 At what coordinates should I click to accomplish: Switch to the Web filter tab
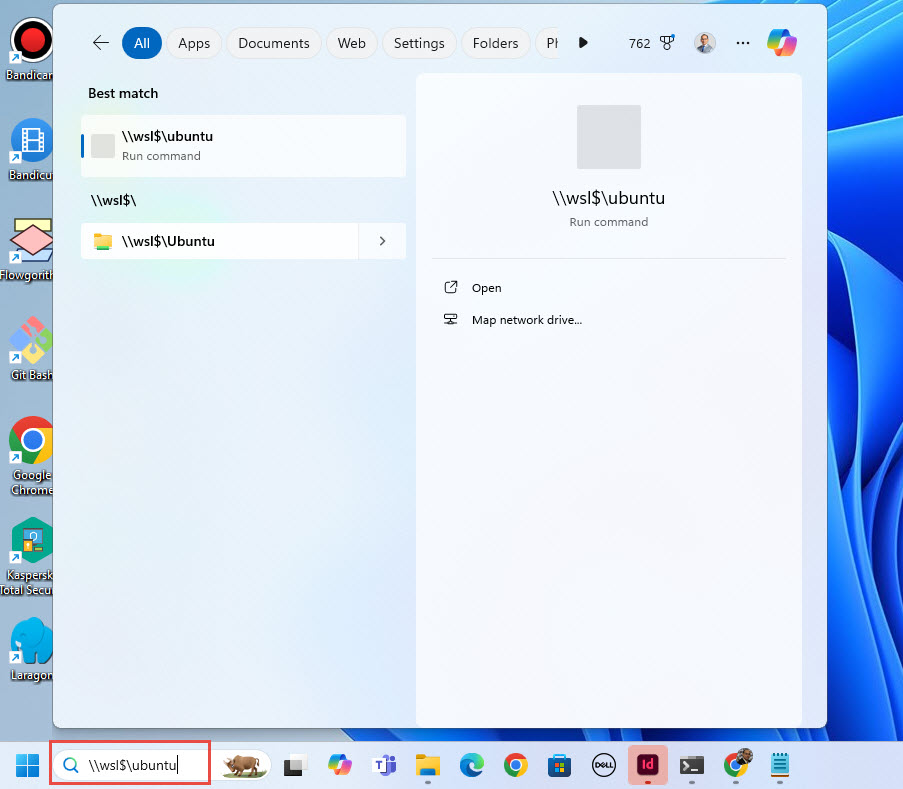point(351,43)
